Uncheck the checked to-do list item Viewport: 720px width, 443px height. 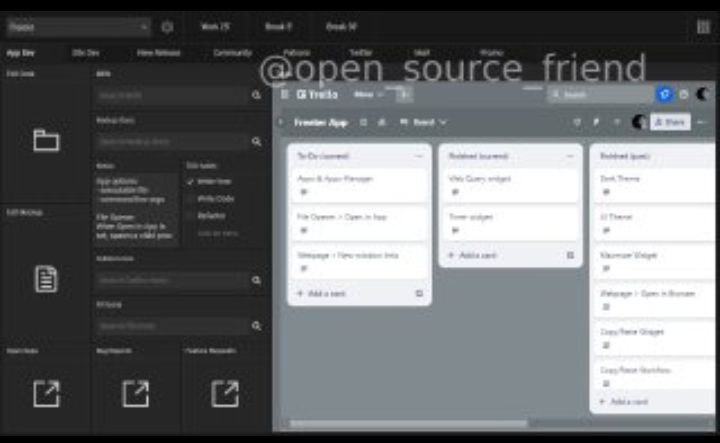190,182
